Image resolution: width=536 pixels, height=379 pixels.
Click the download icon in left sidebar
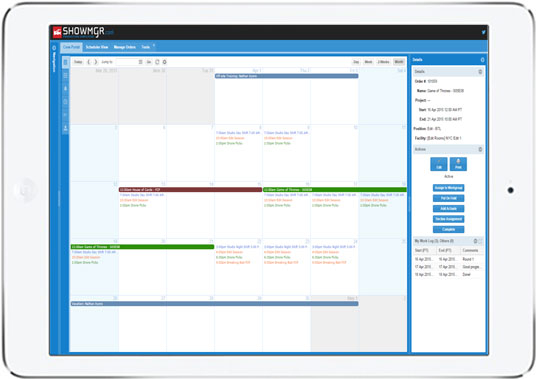(66, 128)
